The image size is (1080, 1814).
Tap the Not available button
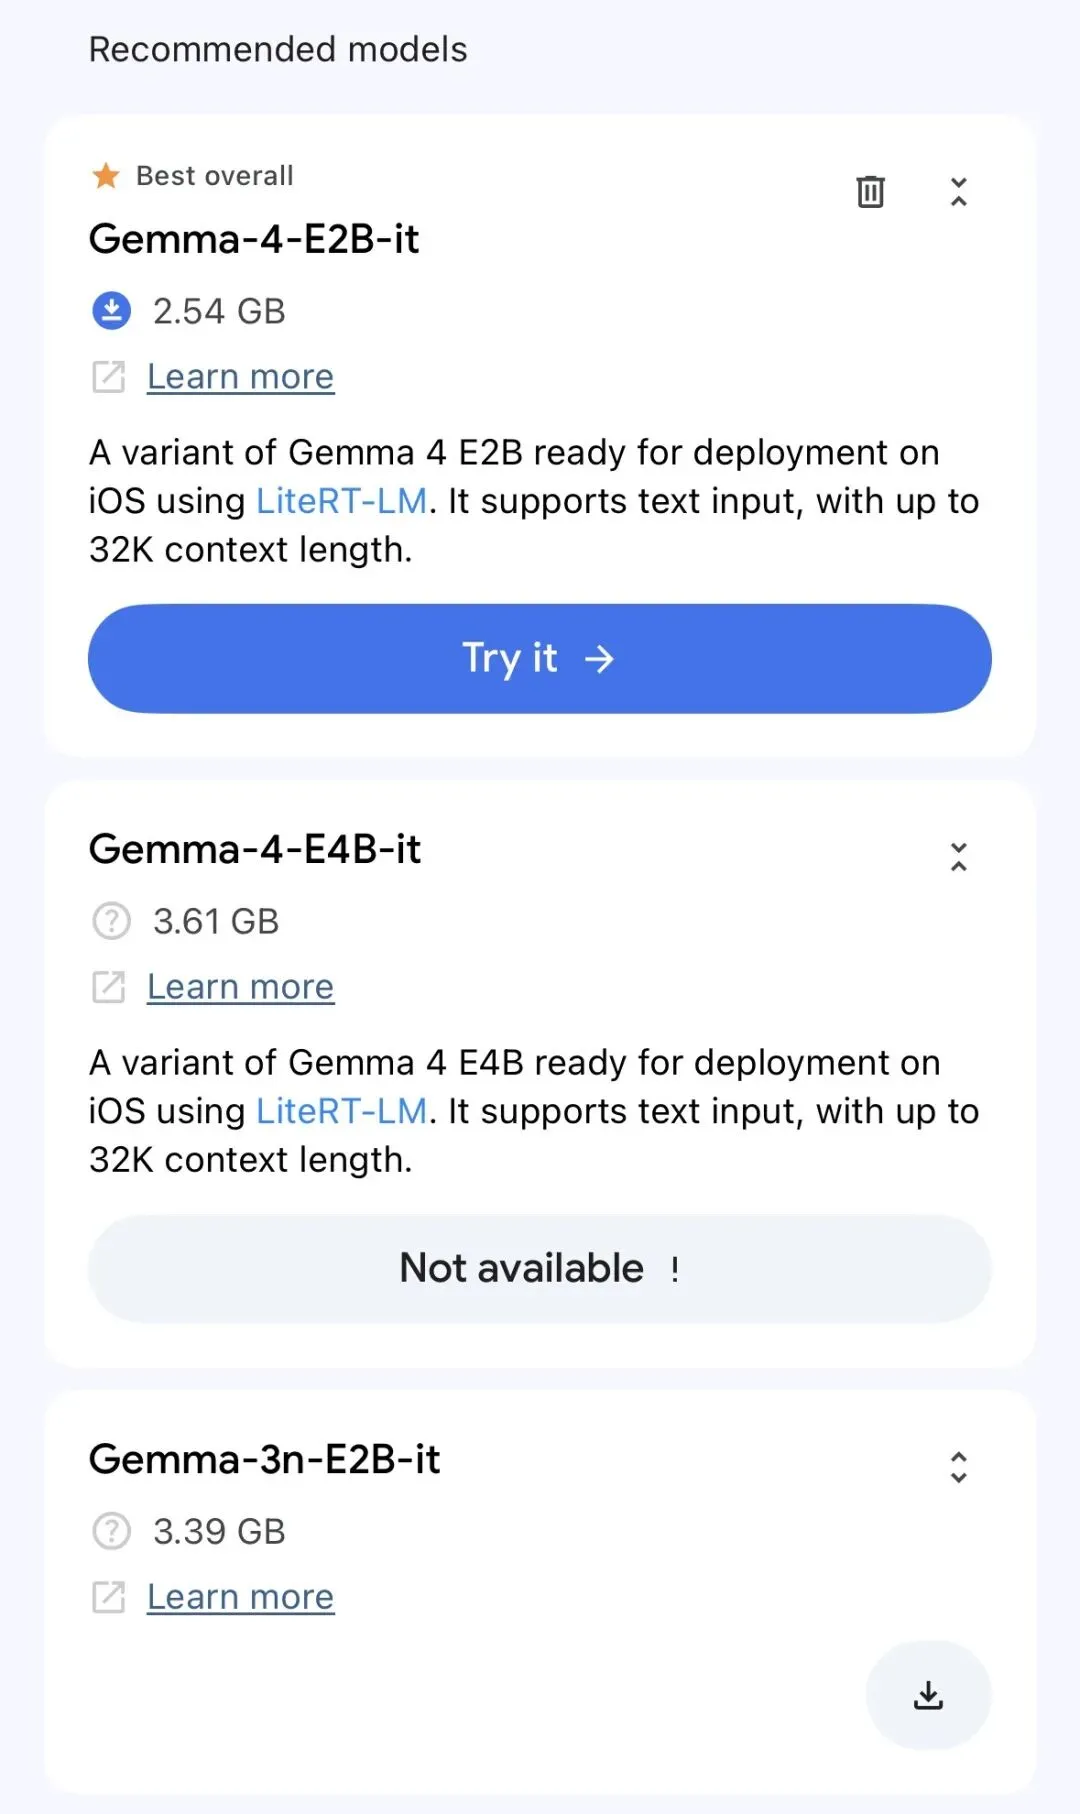point(540,1268)
